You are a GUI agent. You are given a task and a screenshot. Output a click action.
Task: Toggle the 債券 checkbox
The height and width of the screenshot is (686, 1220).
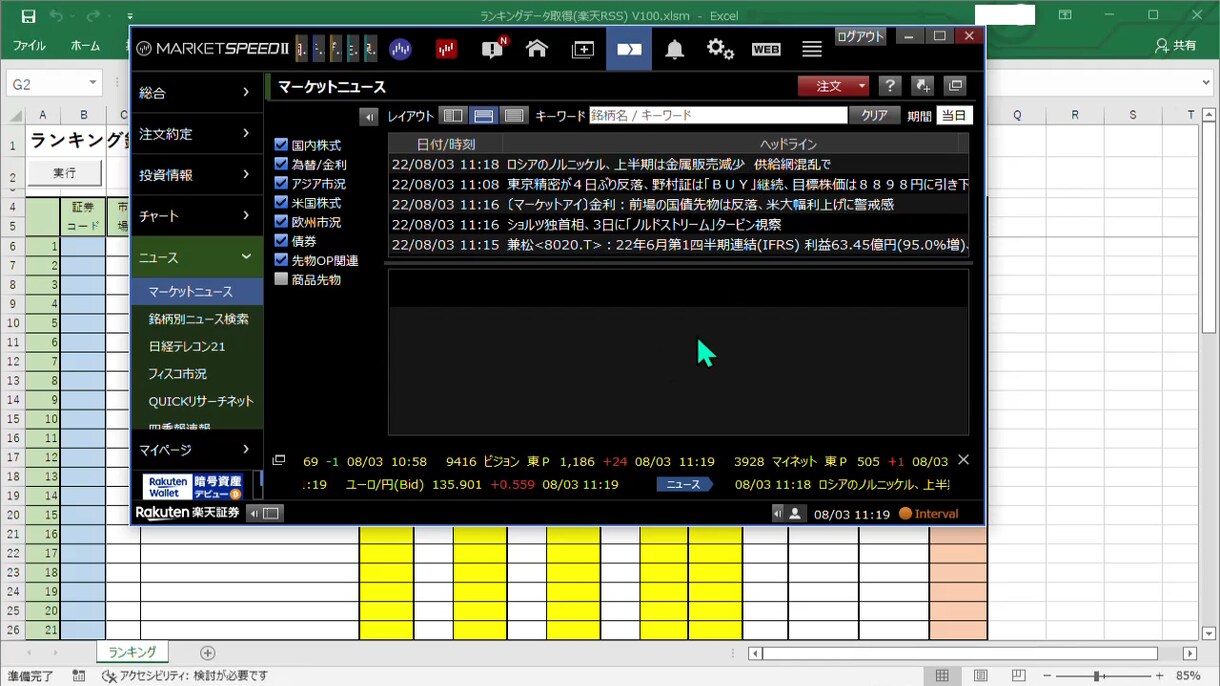coord(281,241)
